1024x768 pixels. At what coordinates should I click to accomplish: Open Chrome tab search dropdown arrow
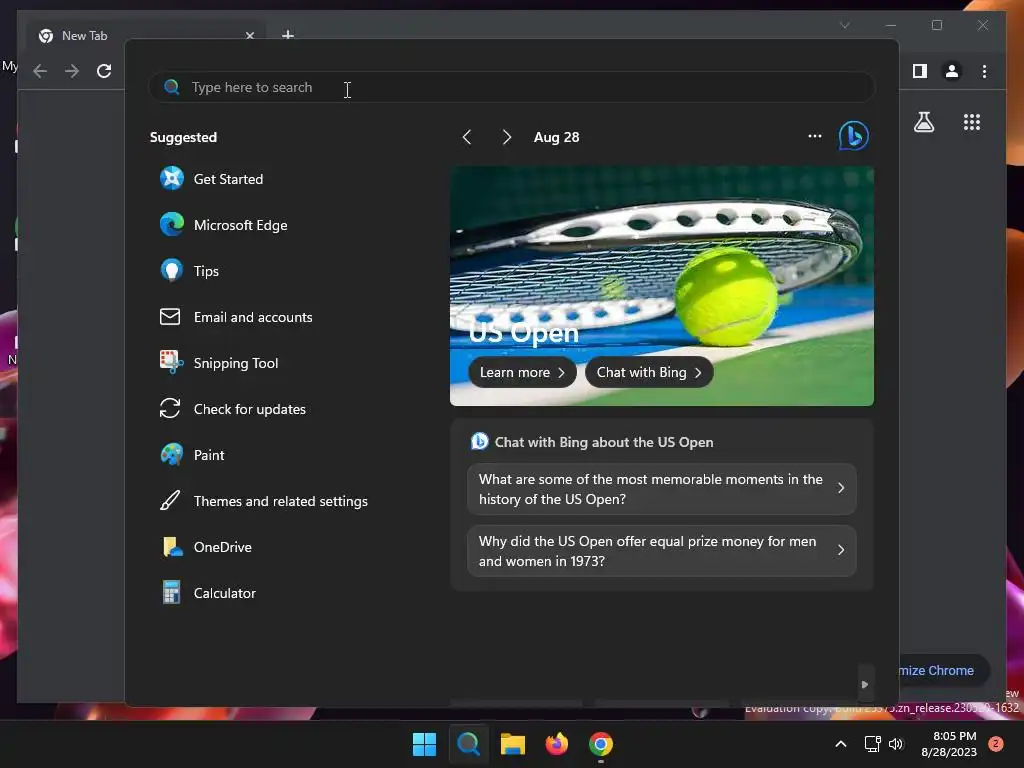(x=844, y=25)
